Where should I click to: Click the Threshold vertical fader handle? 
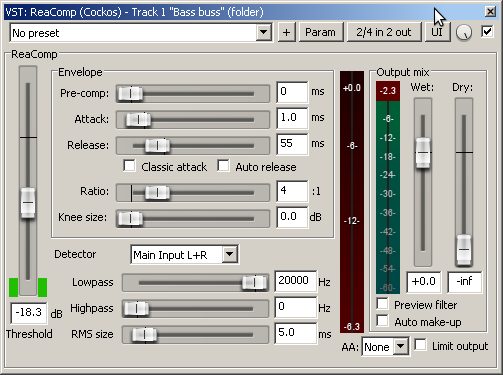pos(28,203)
